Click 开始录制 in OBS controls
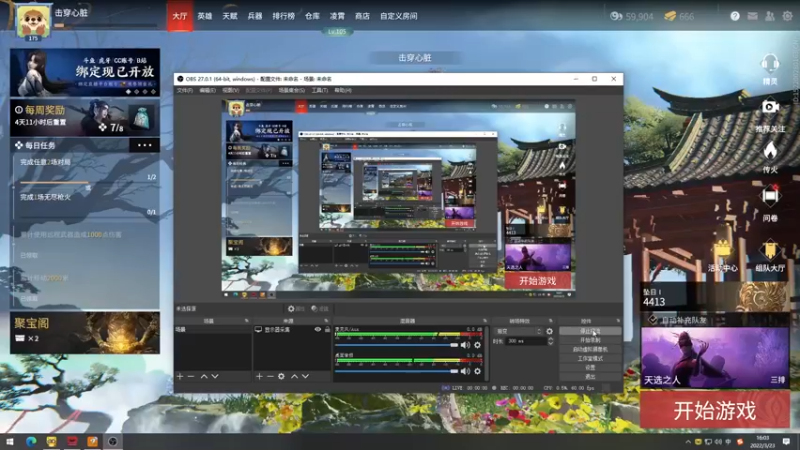This screenshot has width=800, height=450. [590, 340]
